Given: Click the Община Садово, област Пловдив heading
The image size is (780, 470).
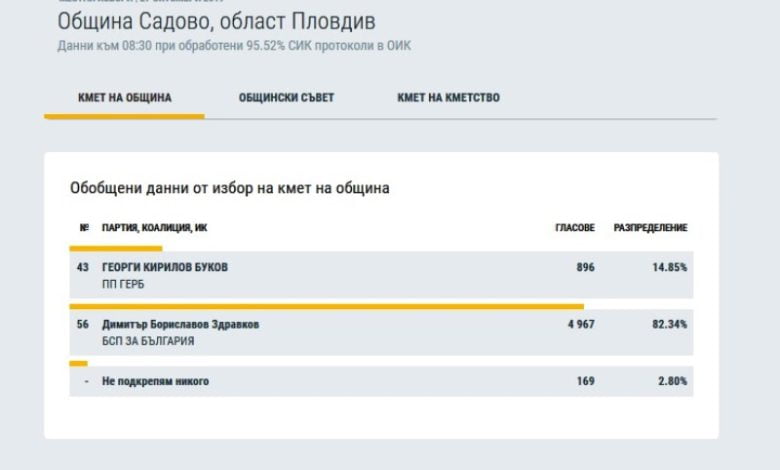Looking at the screenshot, I should (x=216, y=21).
